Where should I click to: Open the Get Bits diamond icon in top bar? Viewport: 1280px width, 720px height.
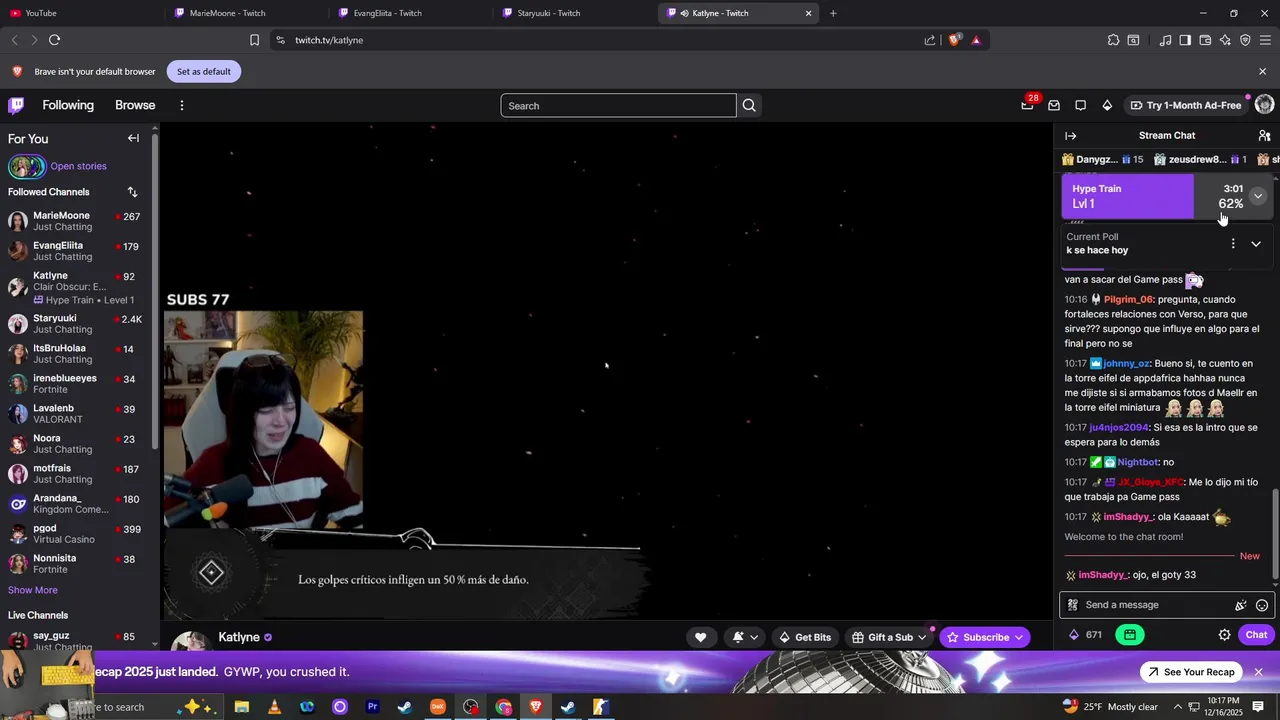tap(1107, 105)
